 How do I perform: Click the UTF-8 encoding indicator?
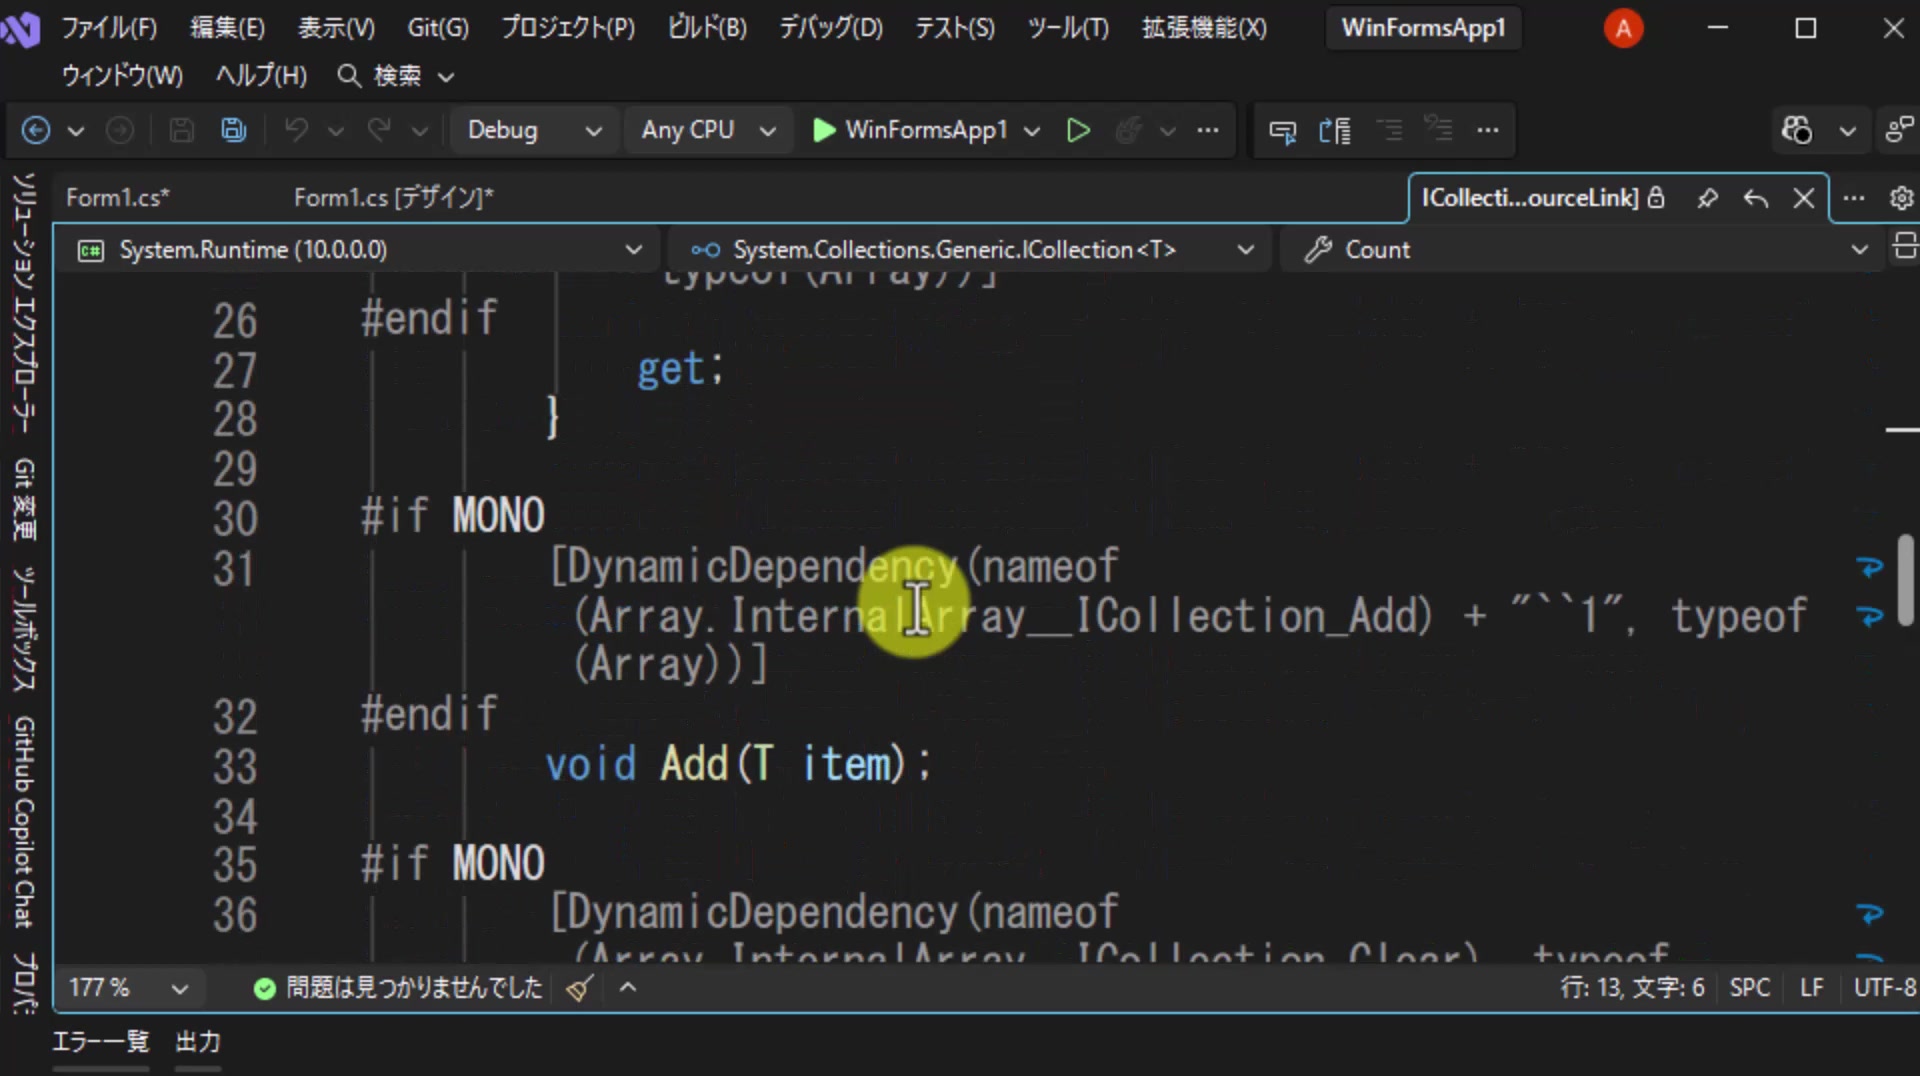point(1885,988)
